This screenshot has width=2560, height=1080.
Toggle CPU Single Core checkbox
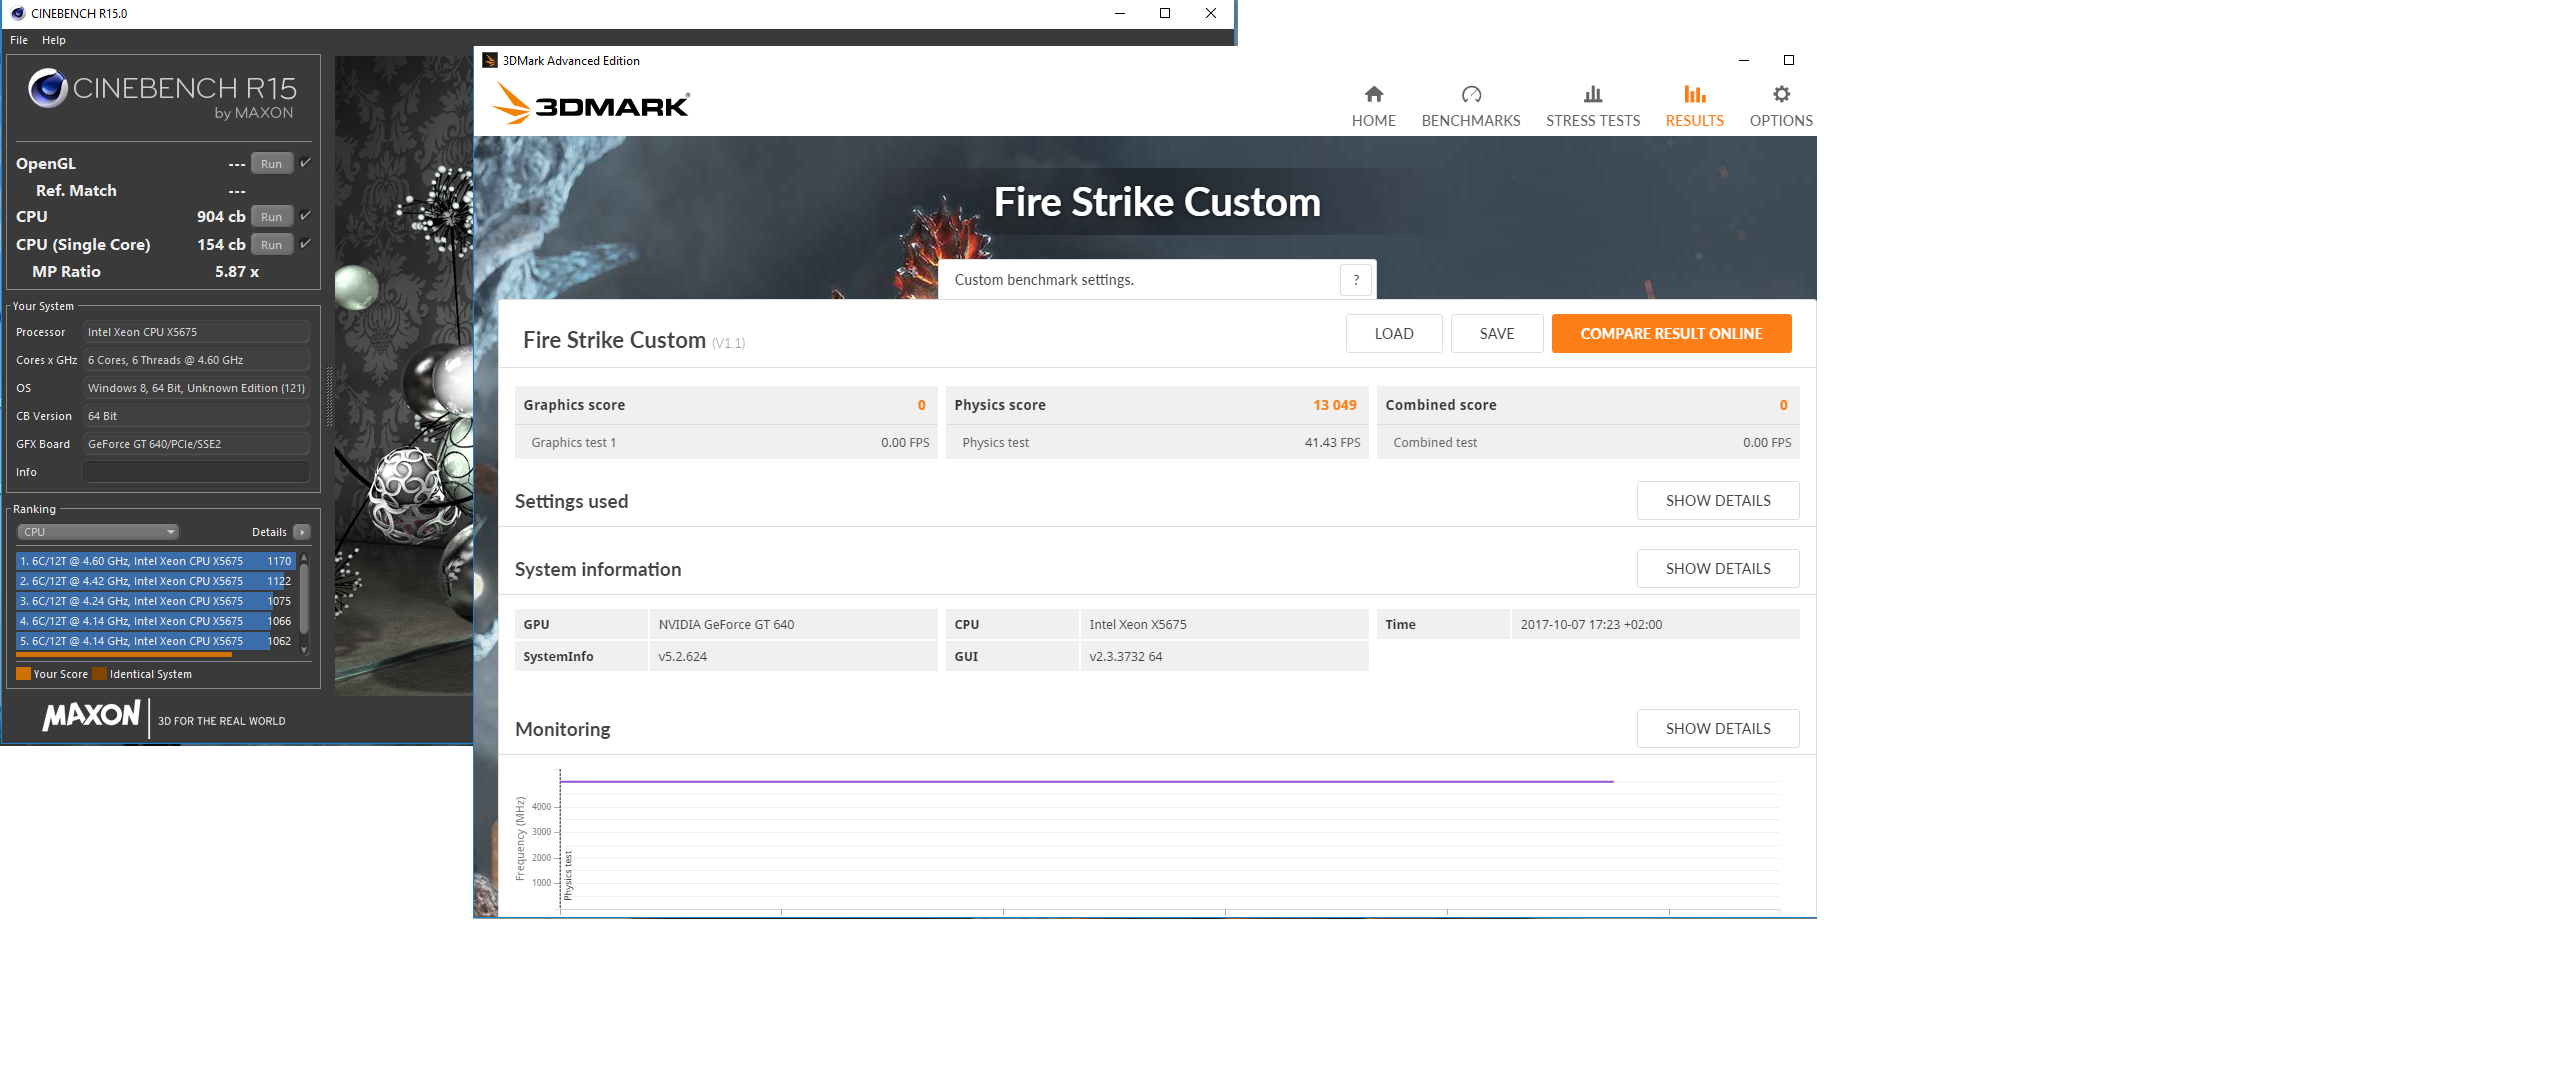[305, 243]
